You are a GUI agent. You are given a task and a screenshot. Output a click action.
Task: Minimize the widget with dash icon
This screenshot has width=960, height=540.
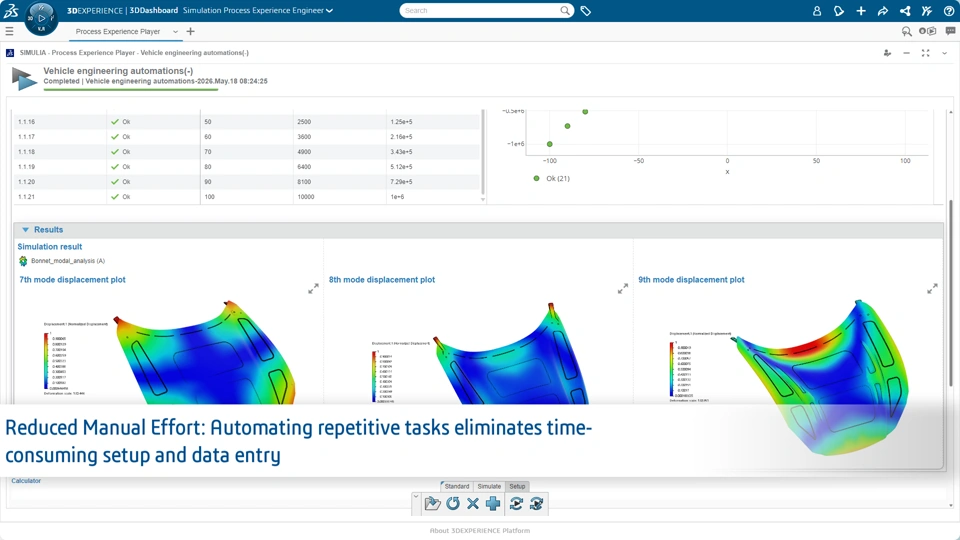906,53
